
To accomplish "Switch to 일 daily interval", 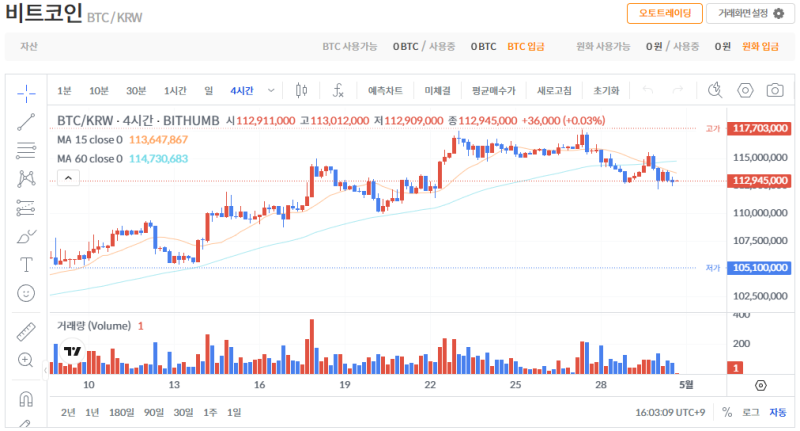I will click(209, 91).
